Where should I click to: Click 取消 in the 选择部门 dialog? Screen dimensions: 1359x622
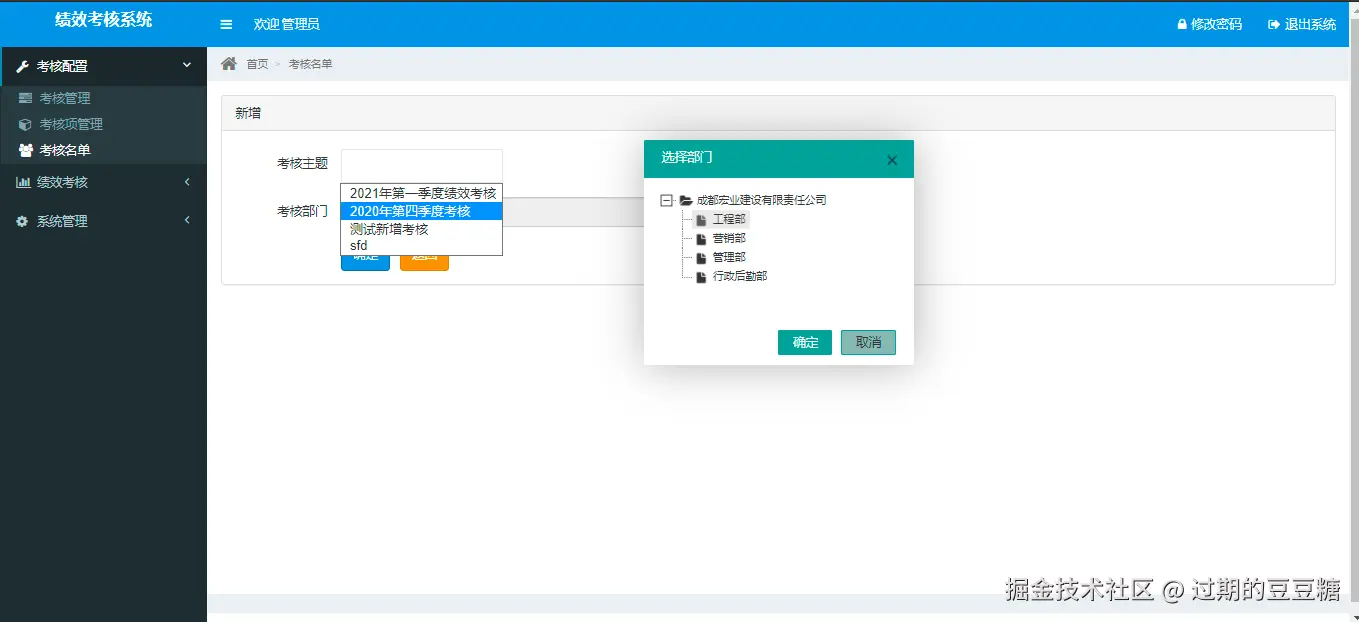pyautogui.click(x=868, y=342)
